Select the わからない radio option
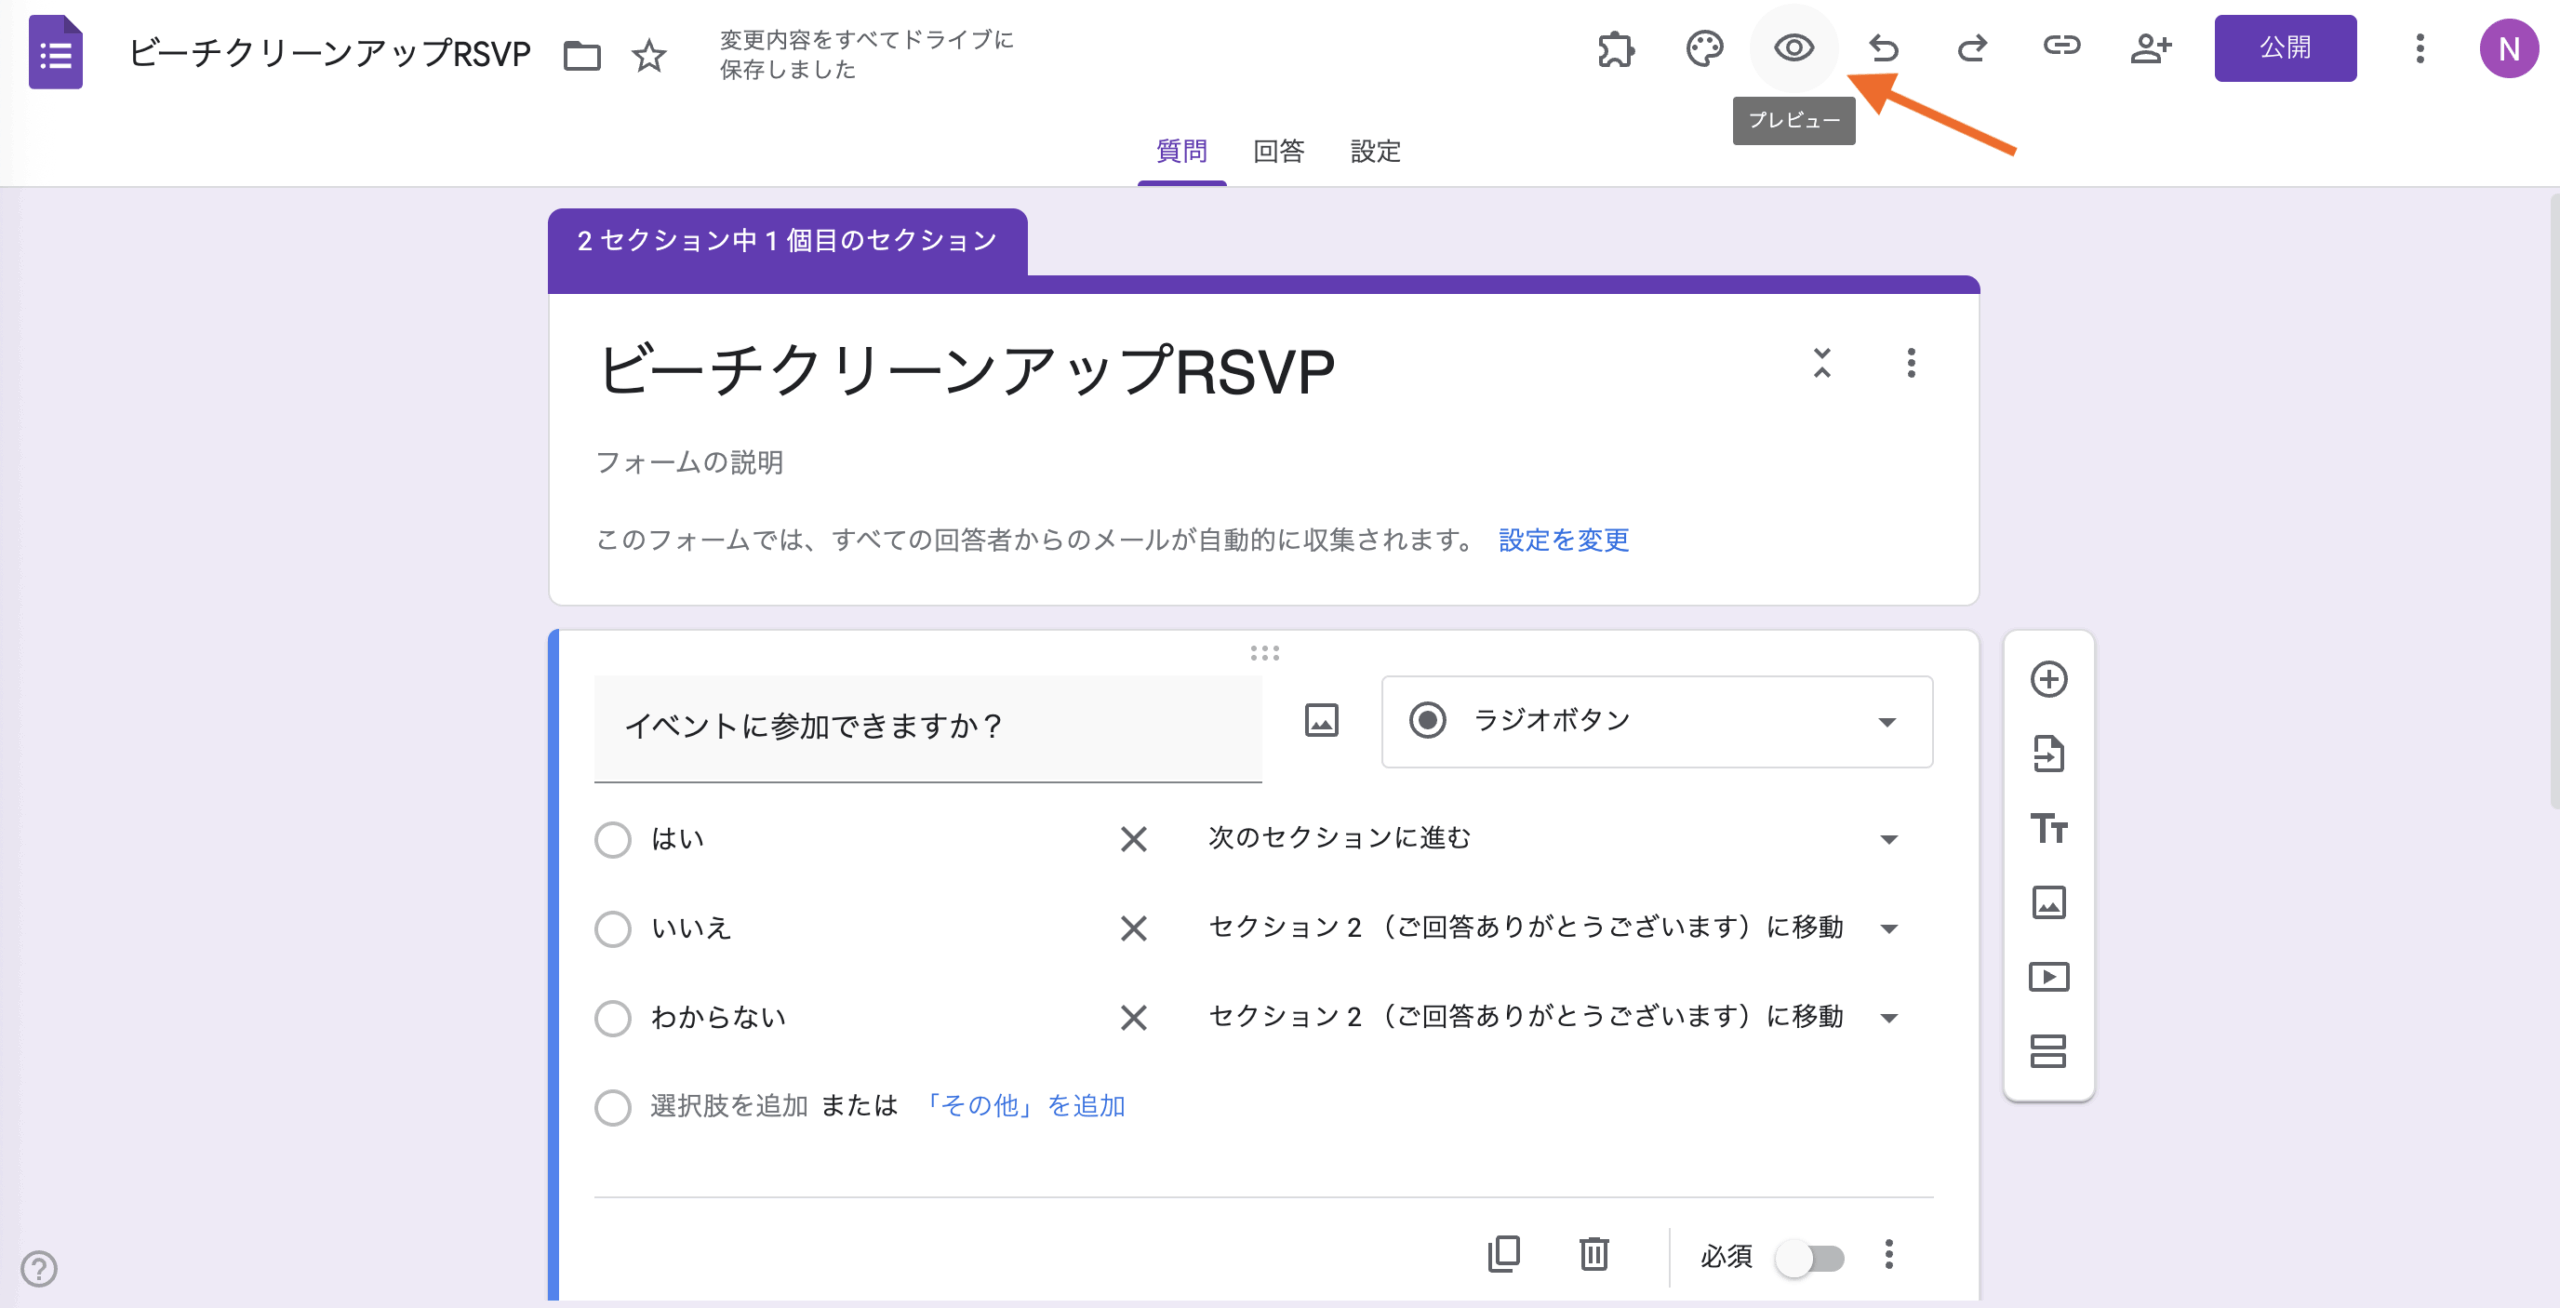2560x1308 pixels. (613, 1018)
